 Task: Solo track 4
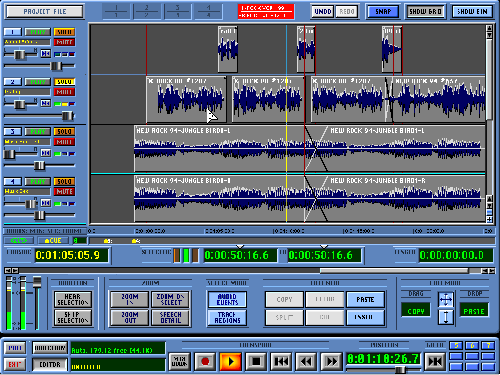tap(64, 182)
